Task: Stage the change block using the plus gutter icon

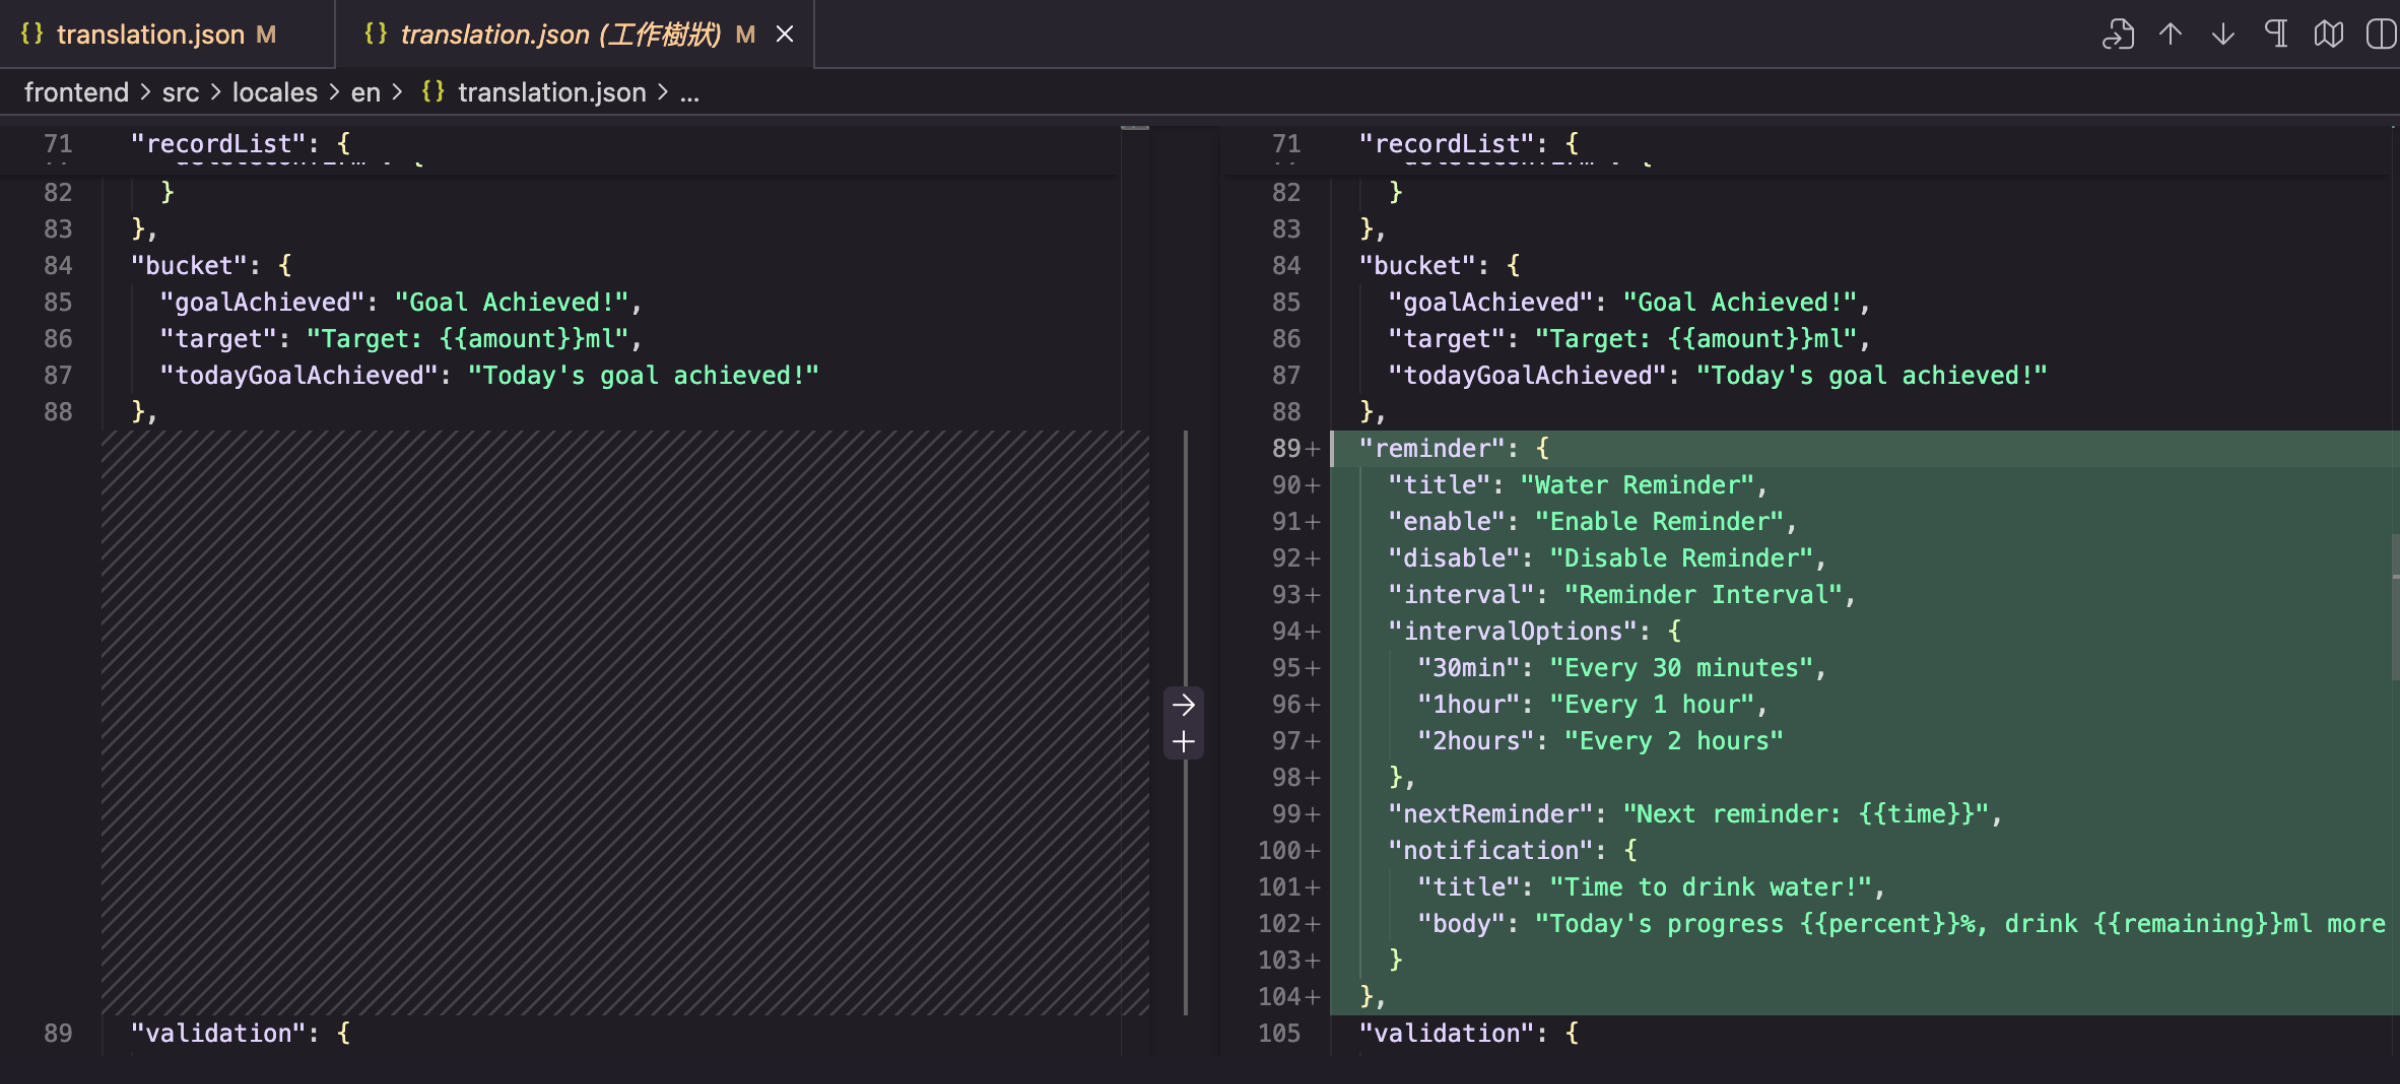Action: coord(1184,741)
